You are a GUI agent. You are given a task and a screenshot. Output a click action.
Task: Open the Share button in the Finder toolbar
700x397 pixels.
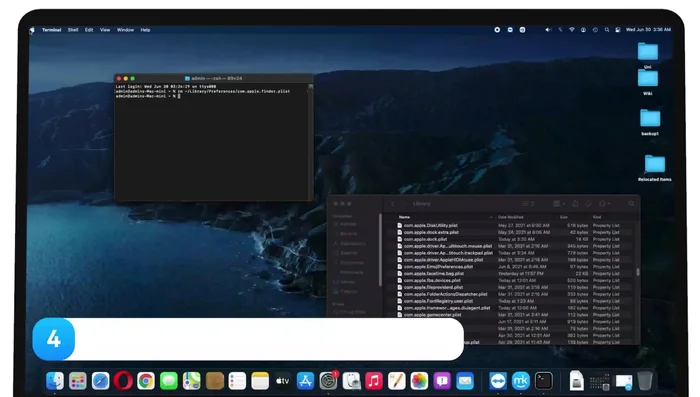coord(575,204)
